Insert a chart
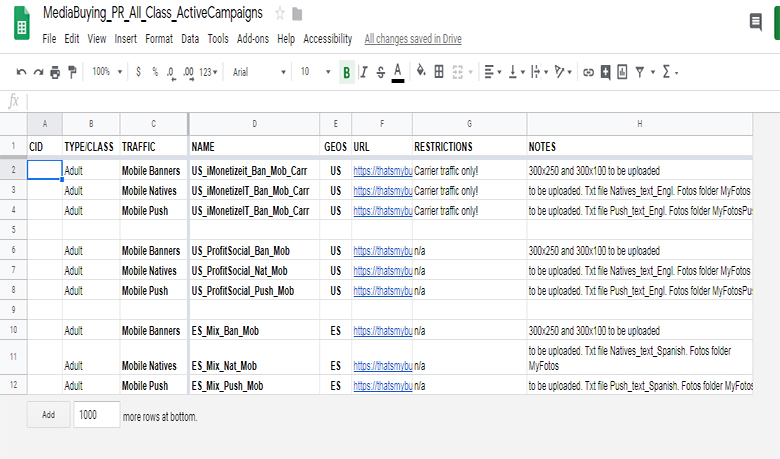 tap(622, 73)
